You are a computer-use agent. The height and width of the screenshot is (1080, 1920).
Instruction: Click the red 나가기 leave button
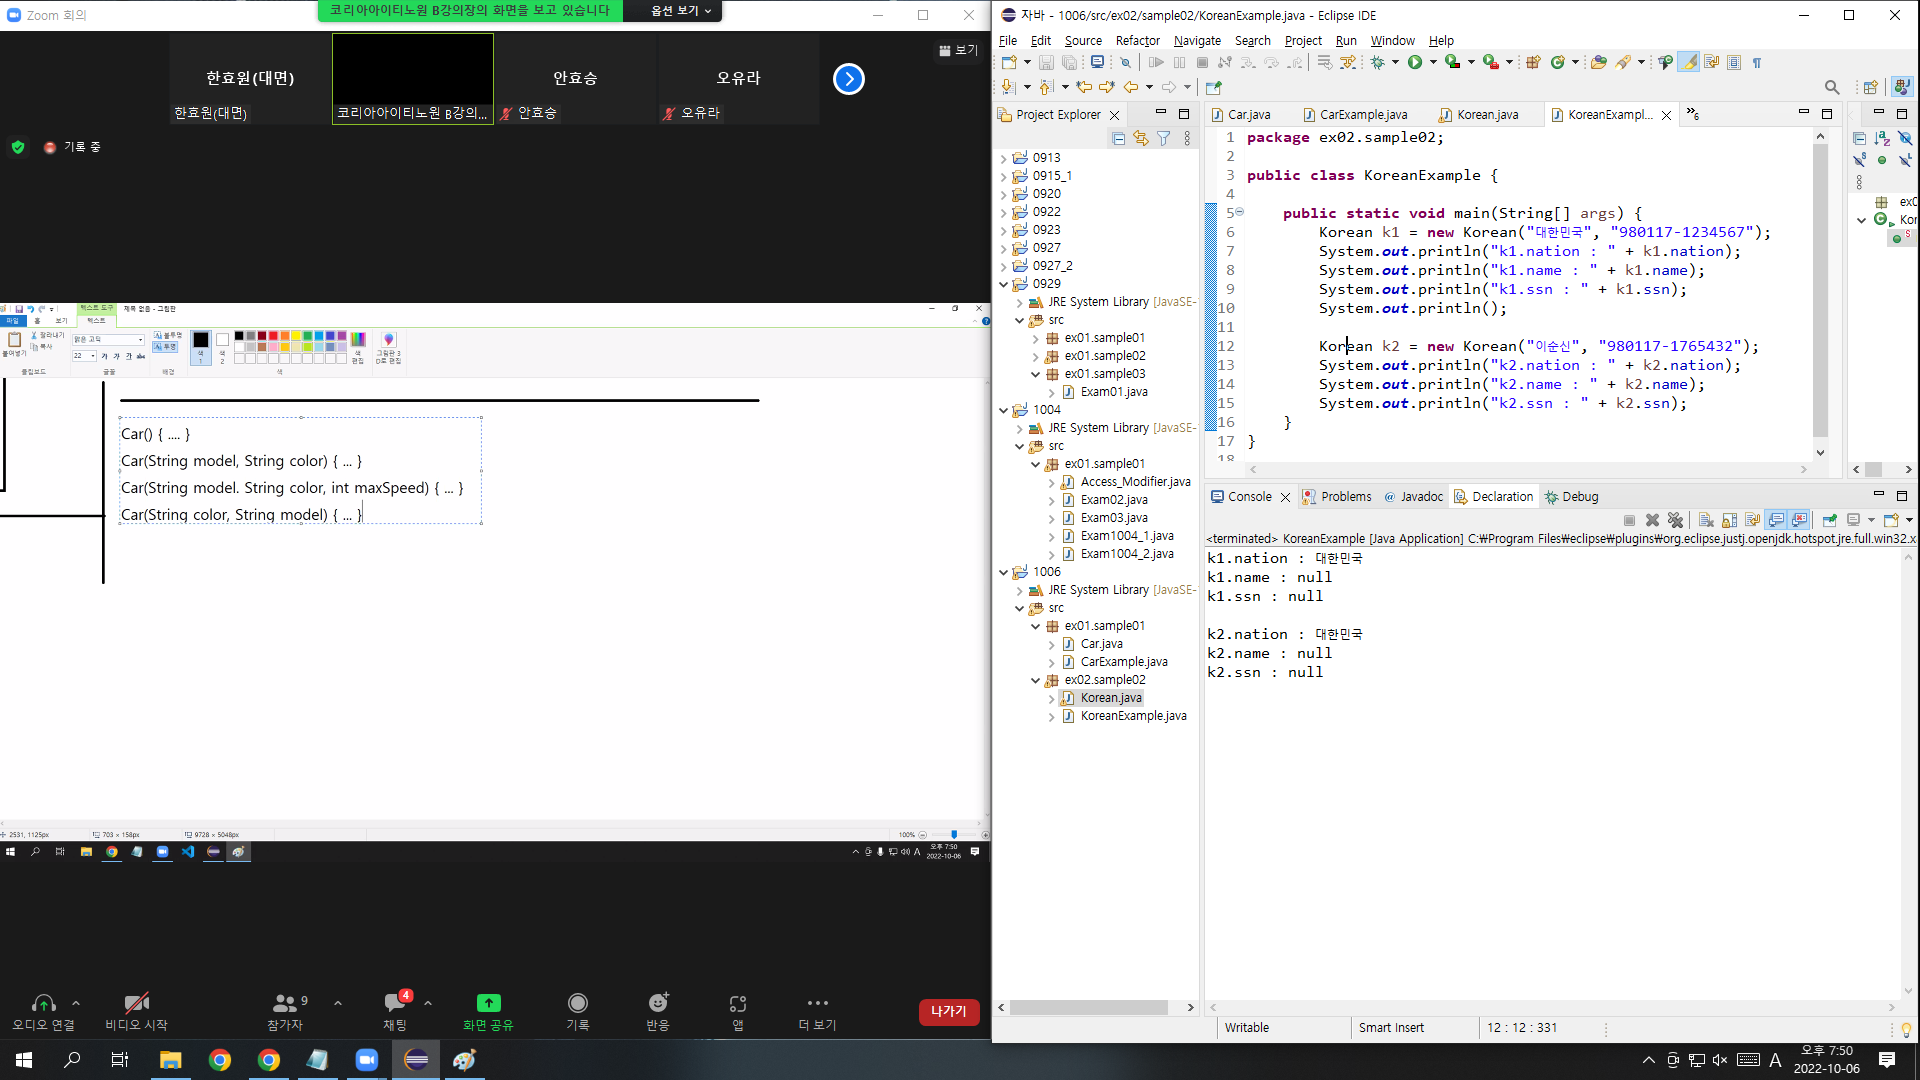(x=948, y=1012)
